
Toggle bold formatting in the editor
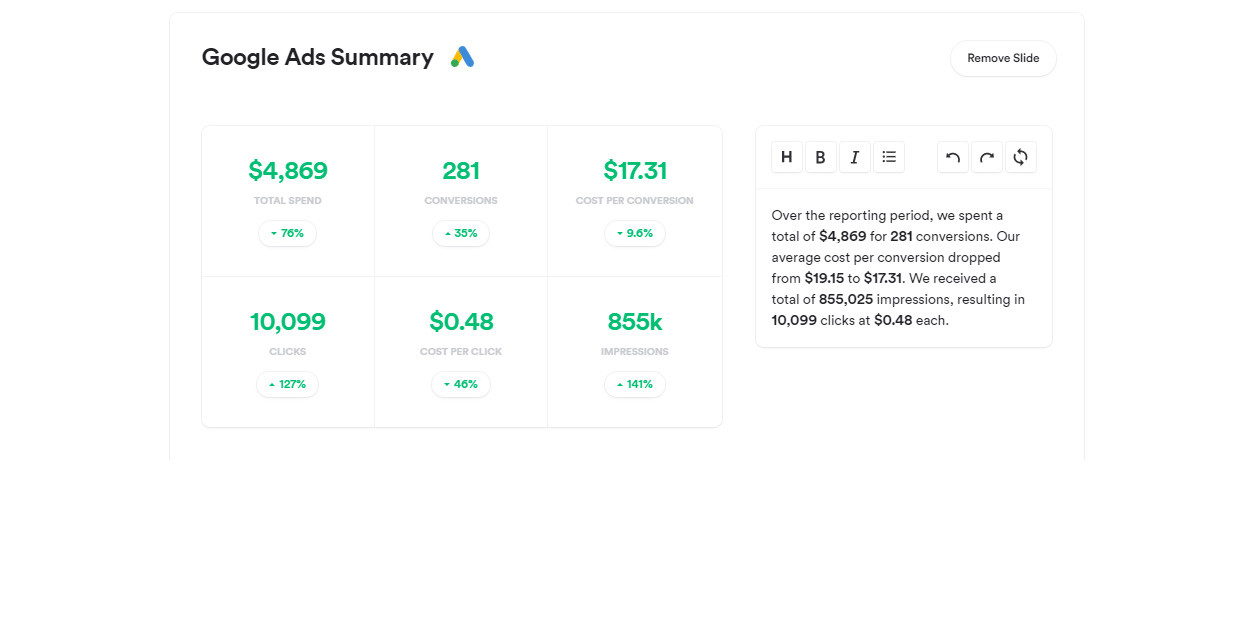pyautogui.click(x=821, y=157)
